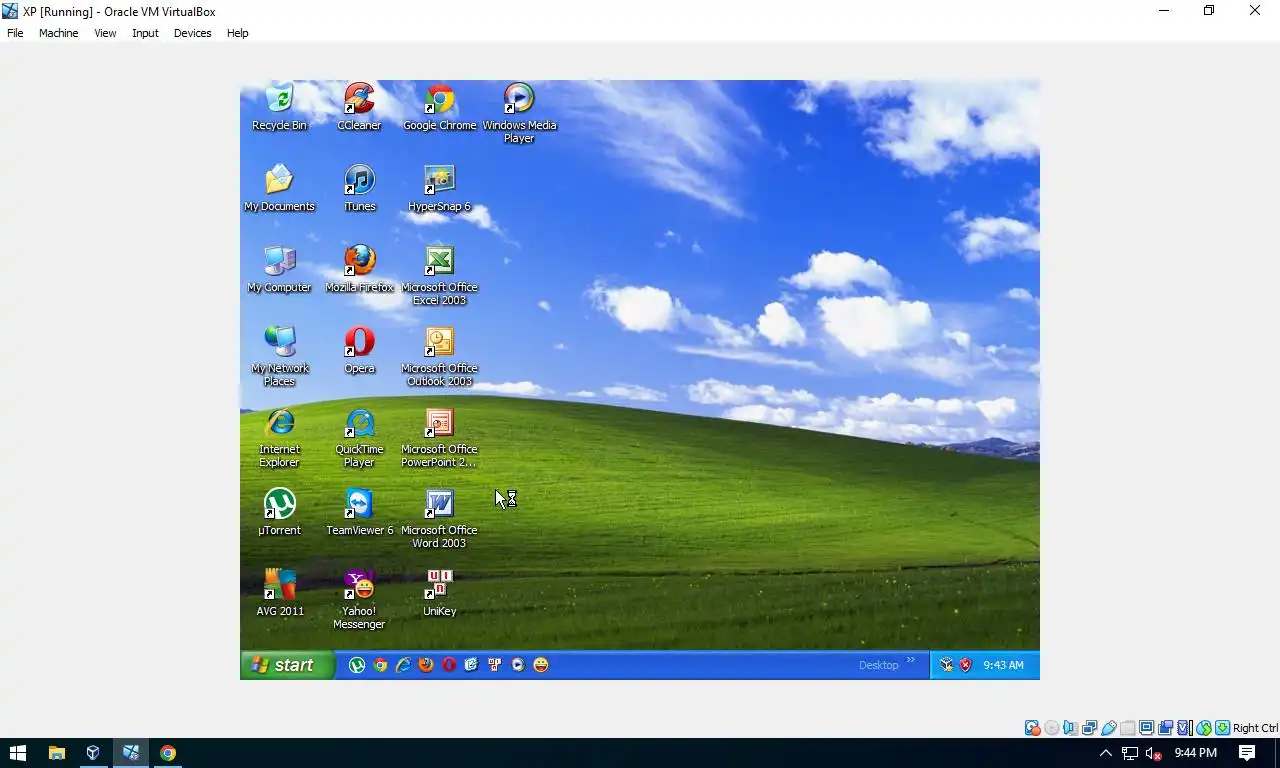
Task: Click the host network status tray icon
Action: (x=1129, y=753)
